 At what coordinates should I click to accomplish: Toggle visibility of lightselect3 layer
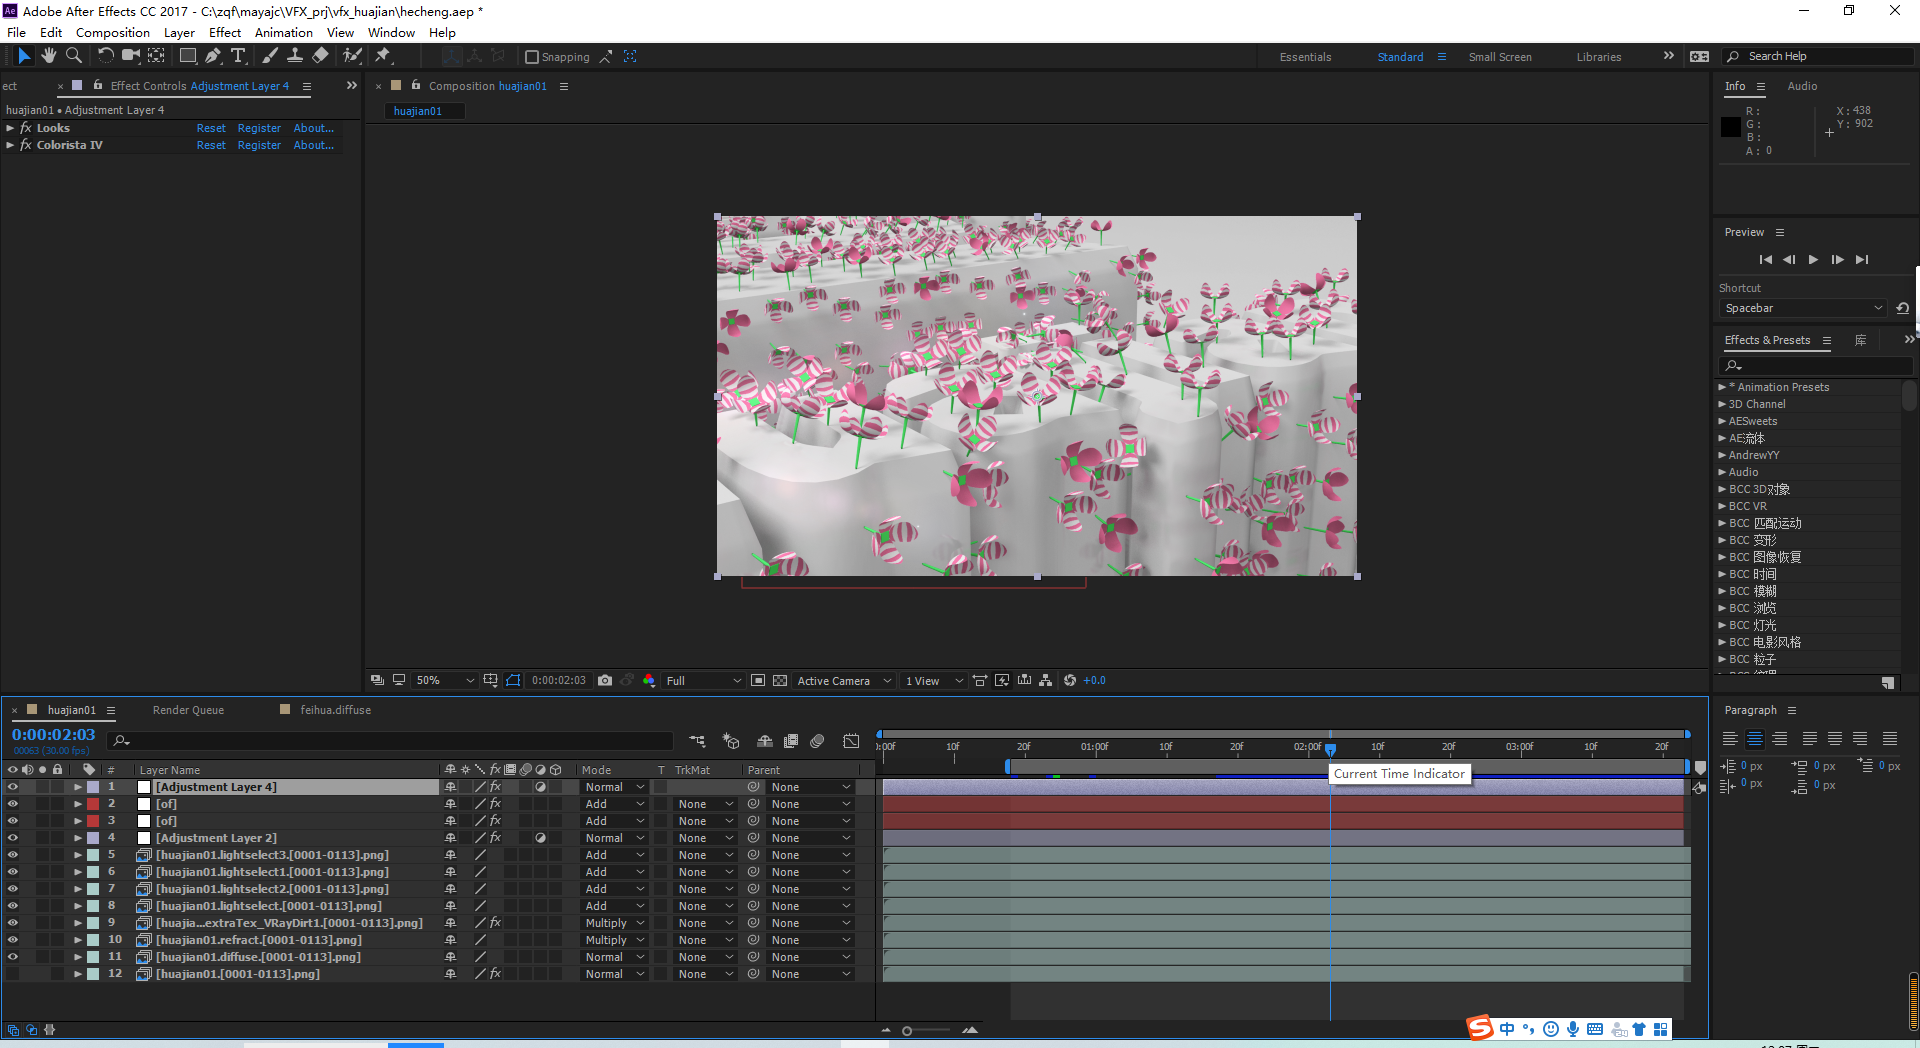12,855
